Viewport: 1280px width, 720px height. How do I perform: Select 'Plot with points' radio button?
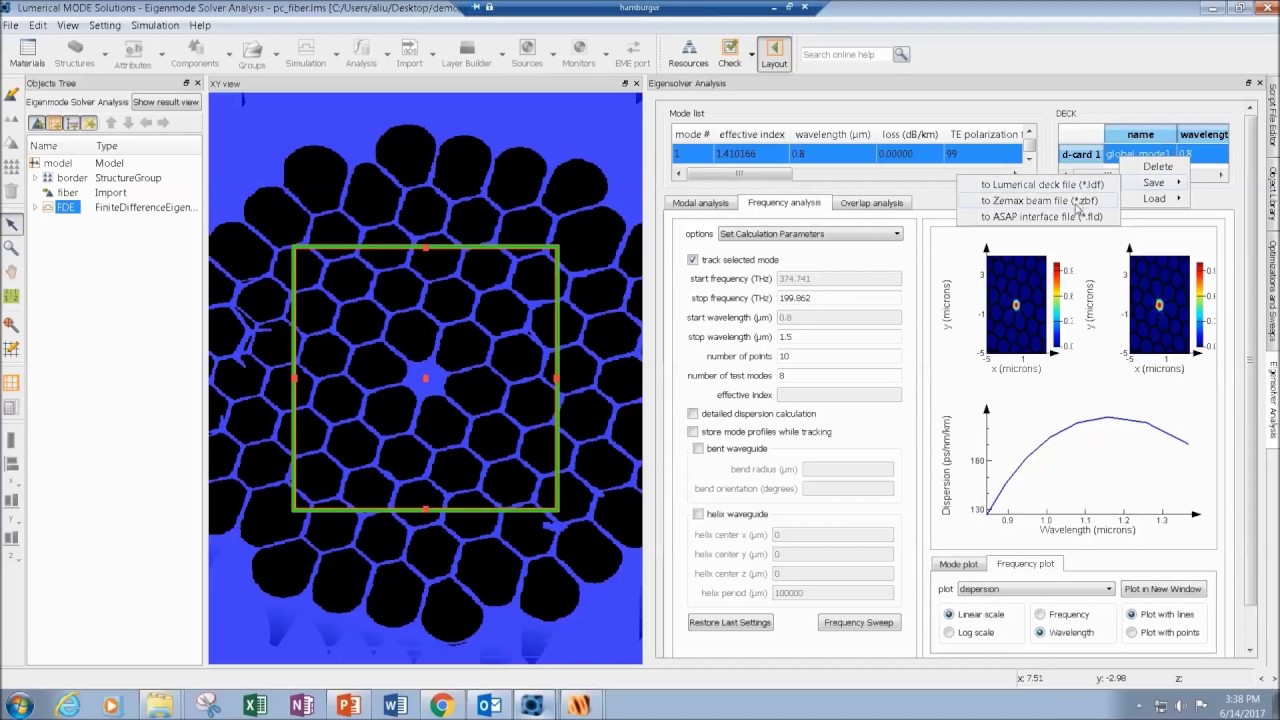(1131, 633)
